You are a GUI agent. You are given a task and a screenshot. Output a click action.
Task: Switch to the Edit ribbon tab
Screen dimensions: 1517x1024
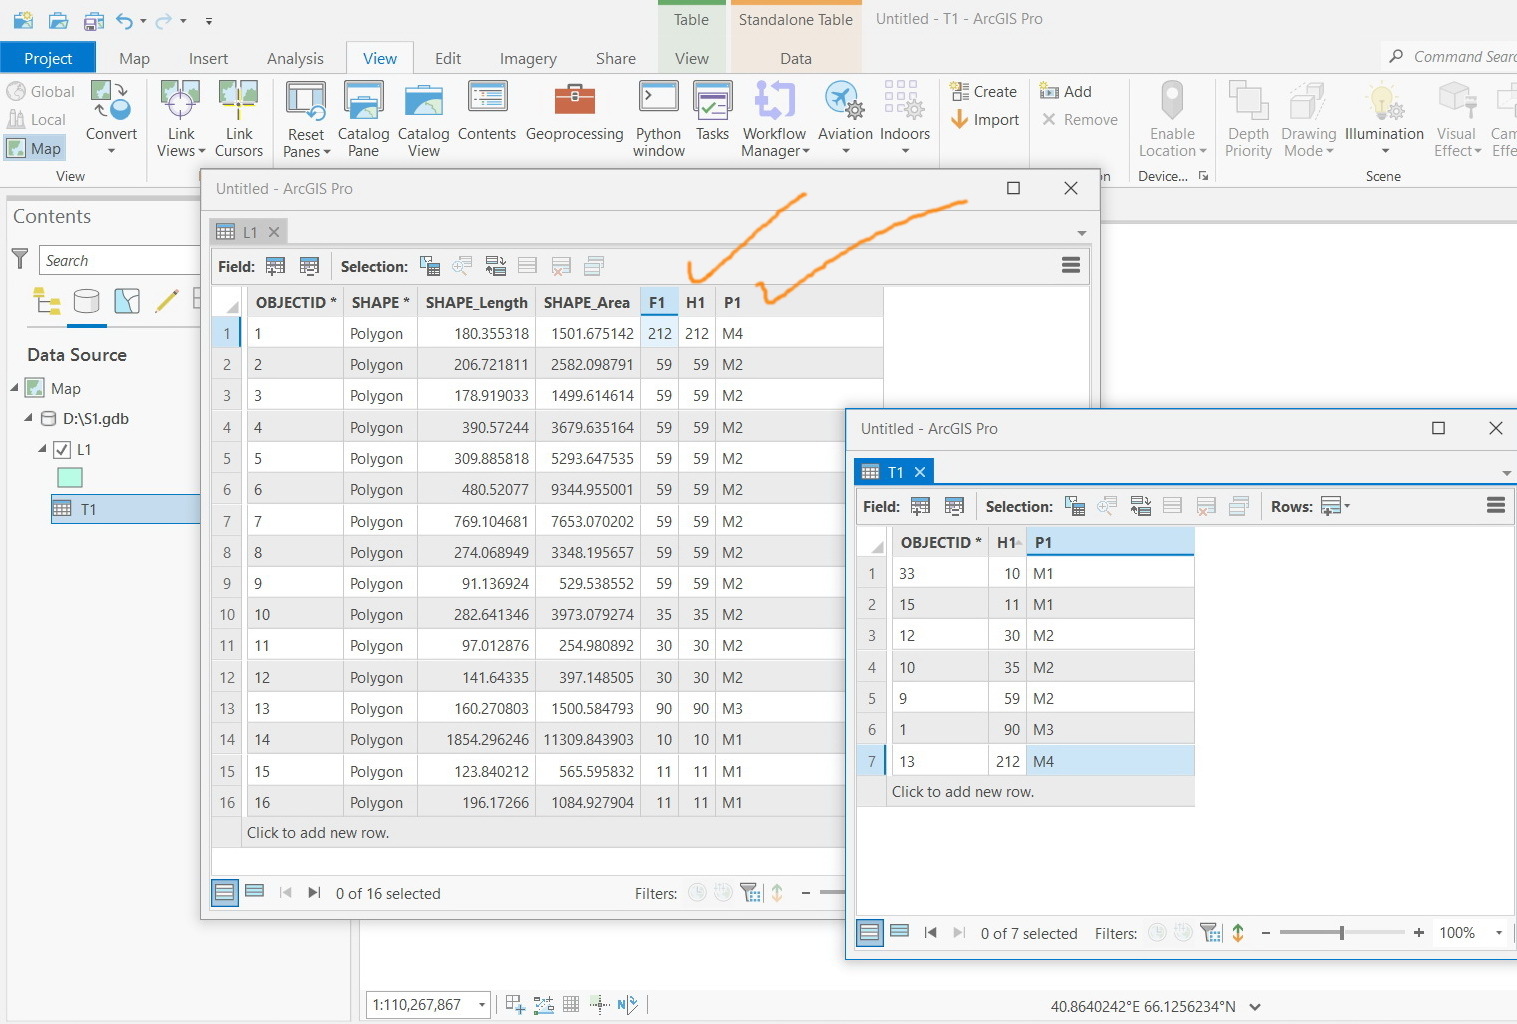[x=448, y=58]
